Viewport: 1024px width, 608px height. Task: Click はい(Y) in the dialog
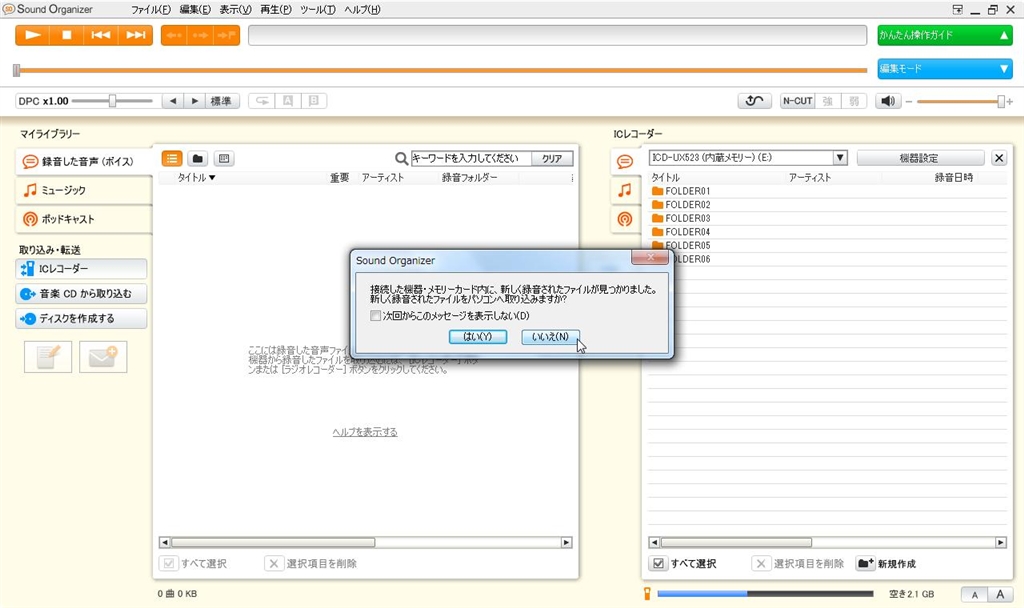[477, 336]
